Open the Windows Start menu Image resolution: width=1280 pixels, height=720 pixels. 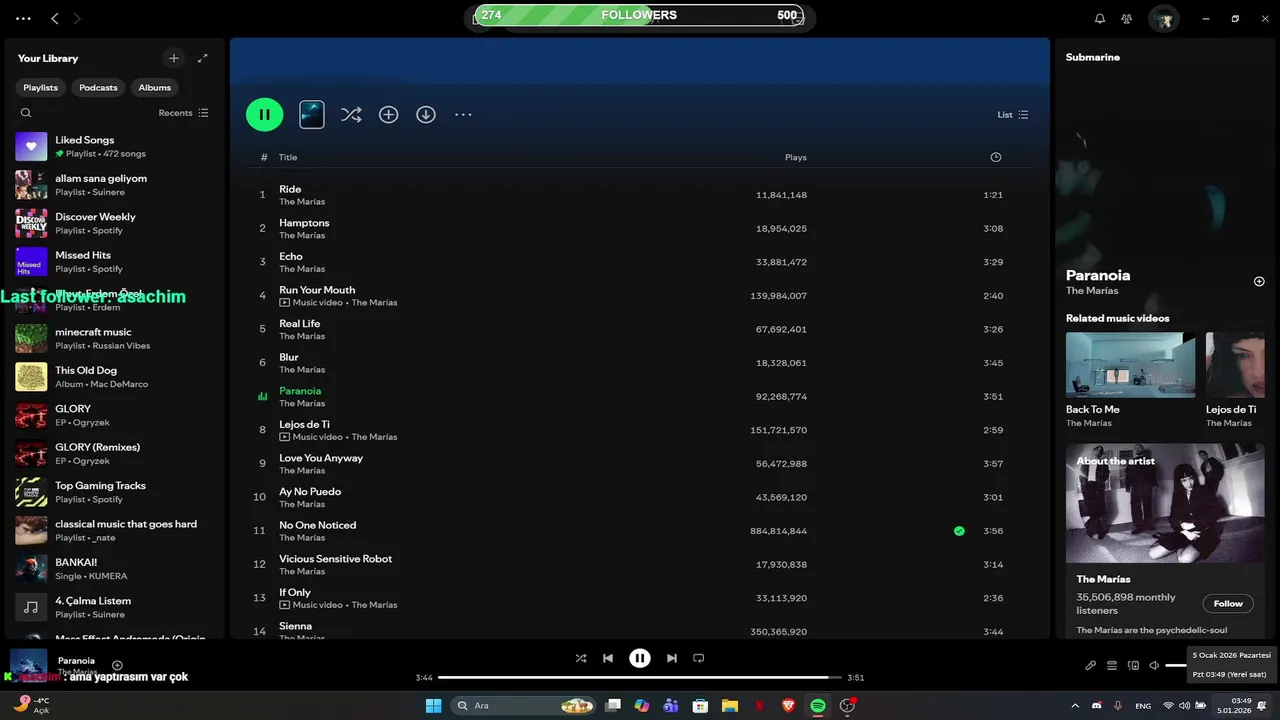pyautogui.click(x=433, y=706)
